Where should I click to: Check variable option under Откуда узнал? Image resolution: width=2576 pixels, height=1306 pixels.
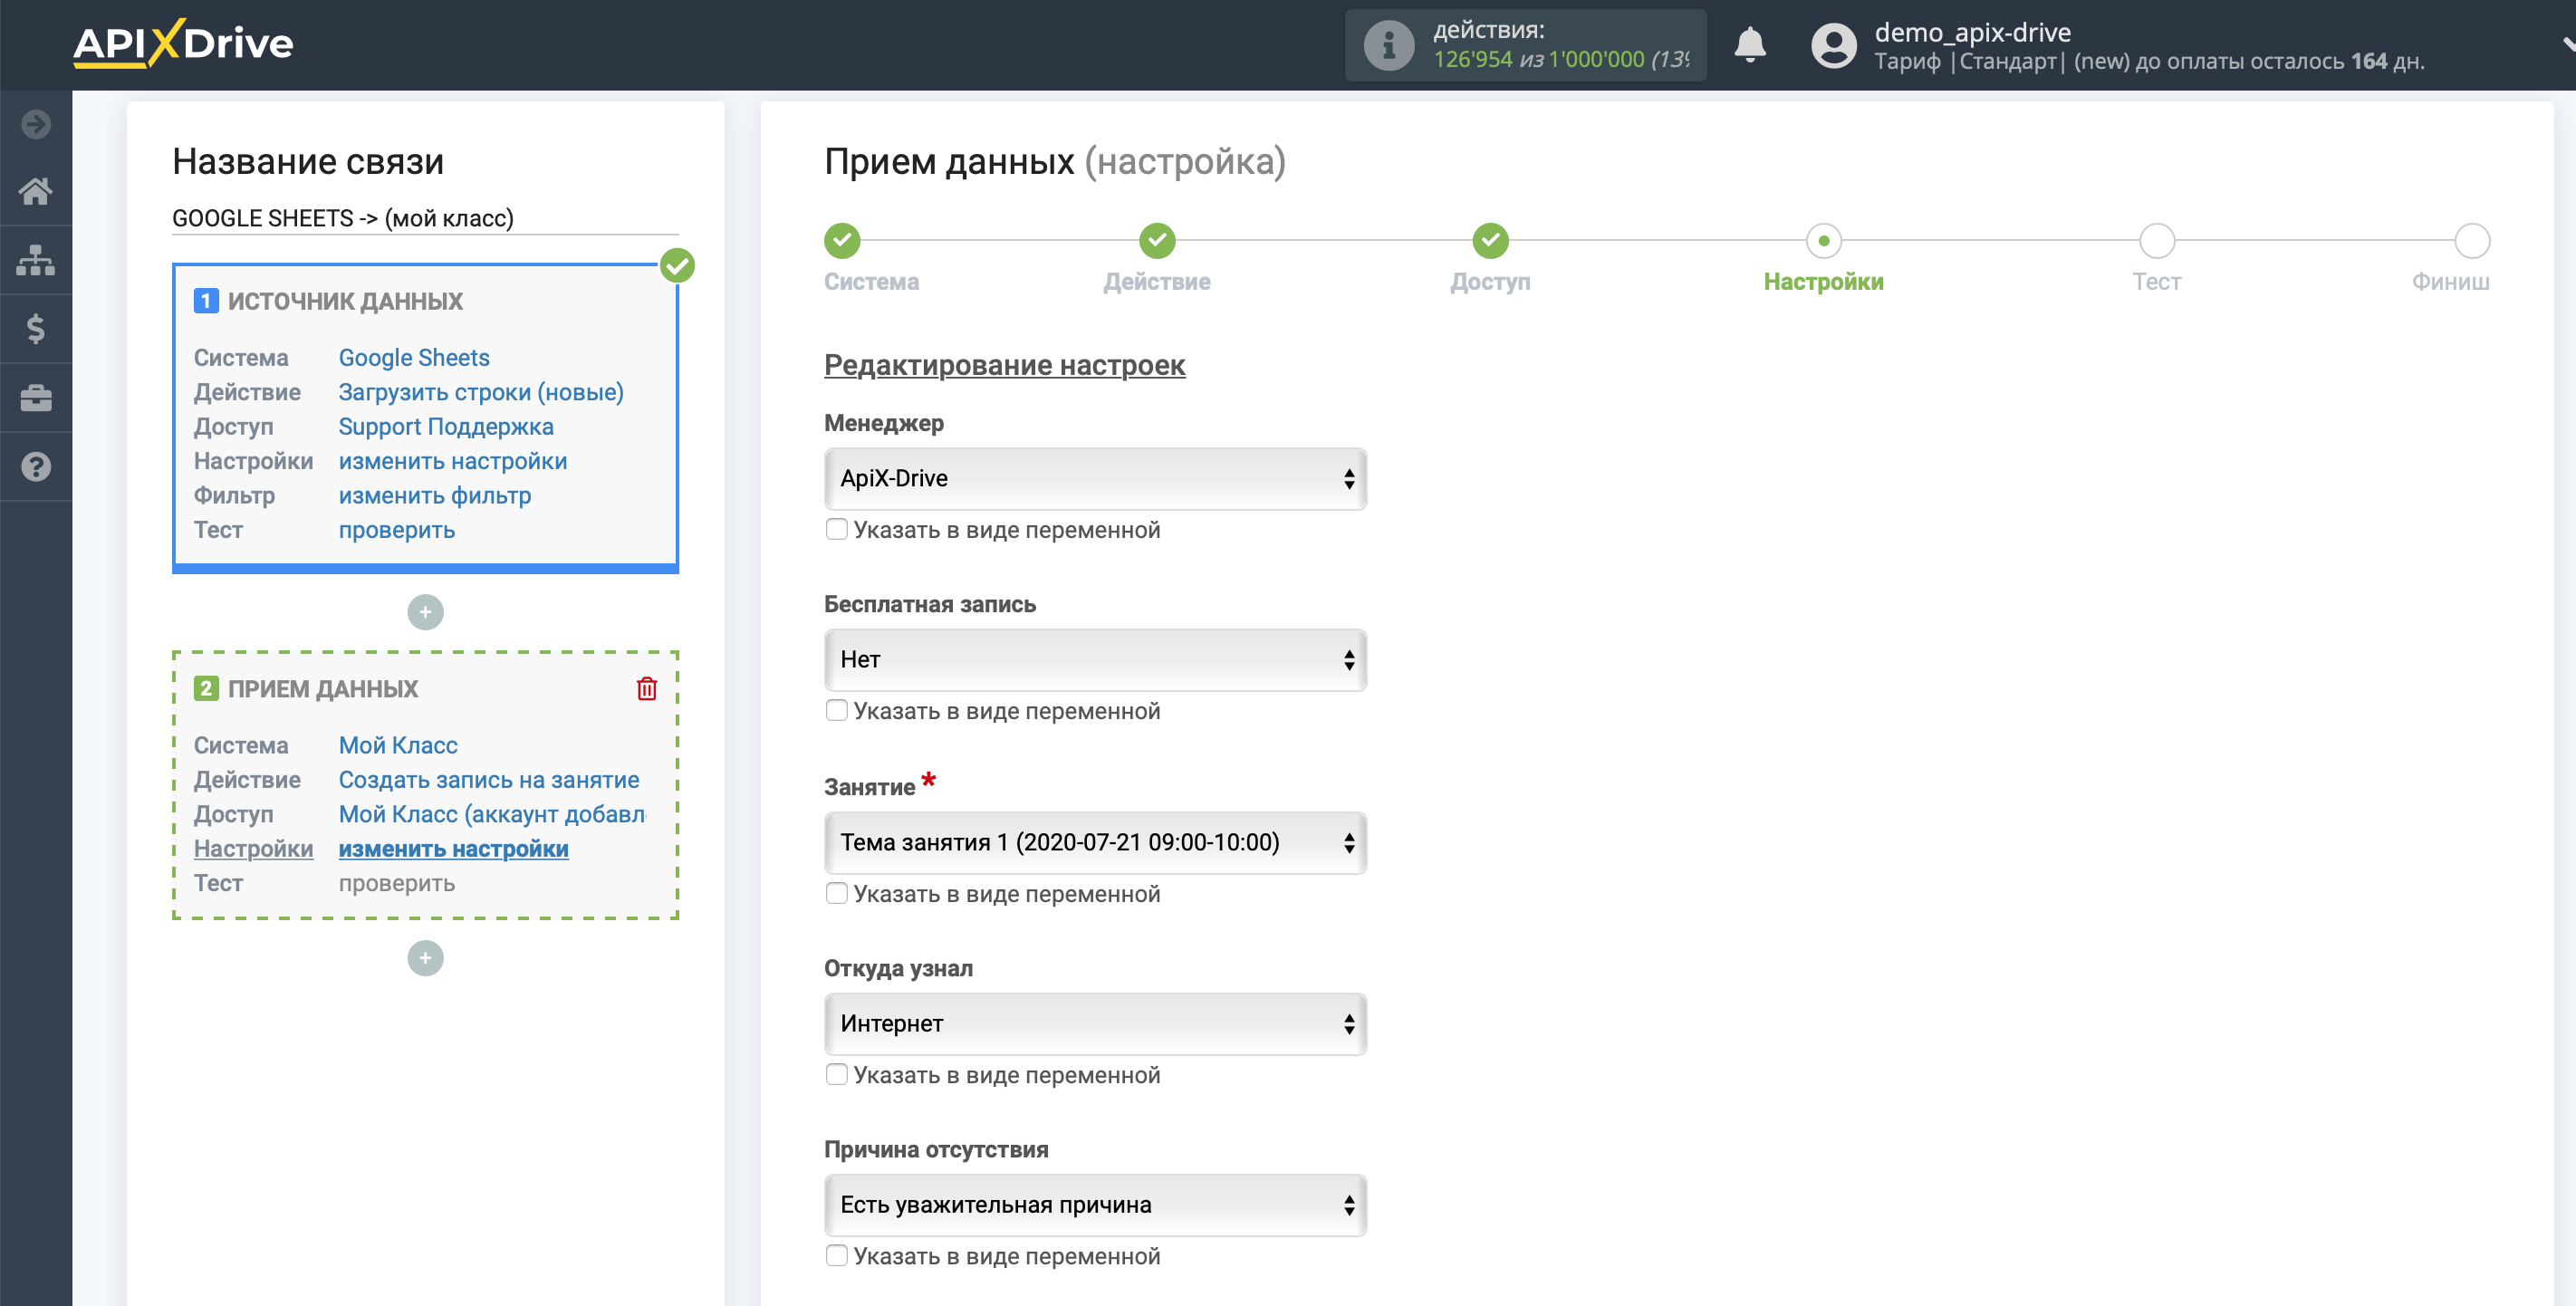point(837,1074)
